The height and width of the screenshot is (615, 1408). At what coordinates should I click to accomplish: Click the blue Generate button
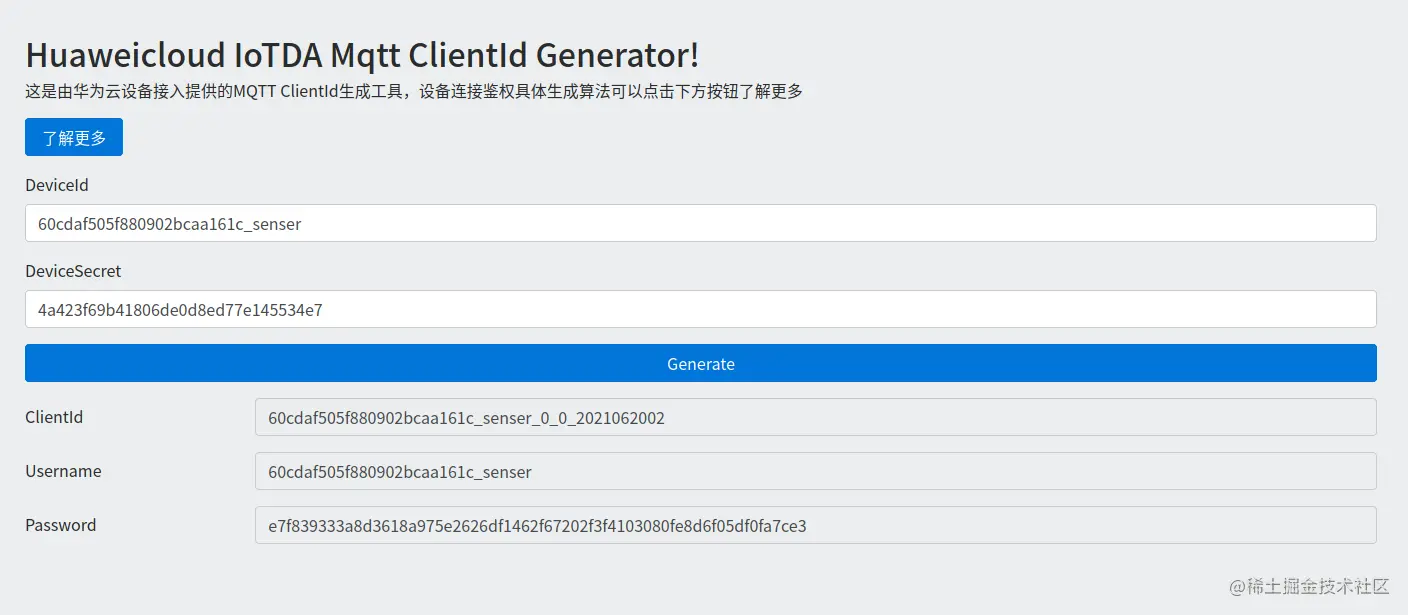pyautogui.click(x=701, y=363)
